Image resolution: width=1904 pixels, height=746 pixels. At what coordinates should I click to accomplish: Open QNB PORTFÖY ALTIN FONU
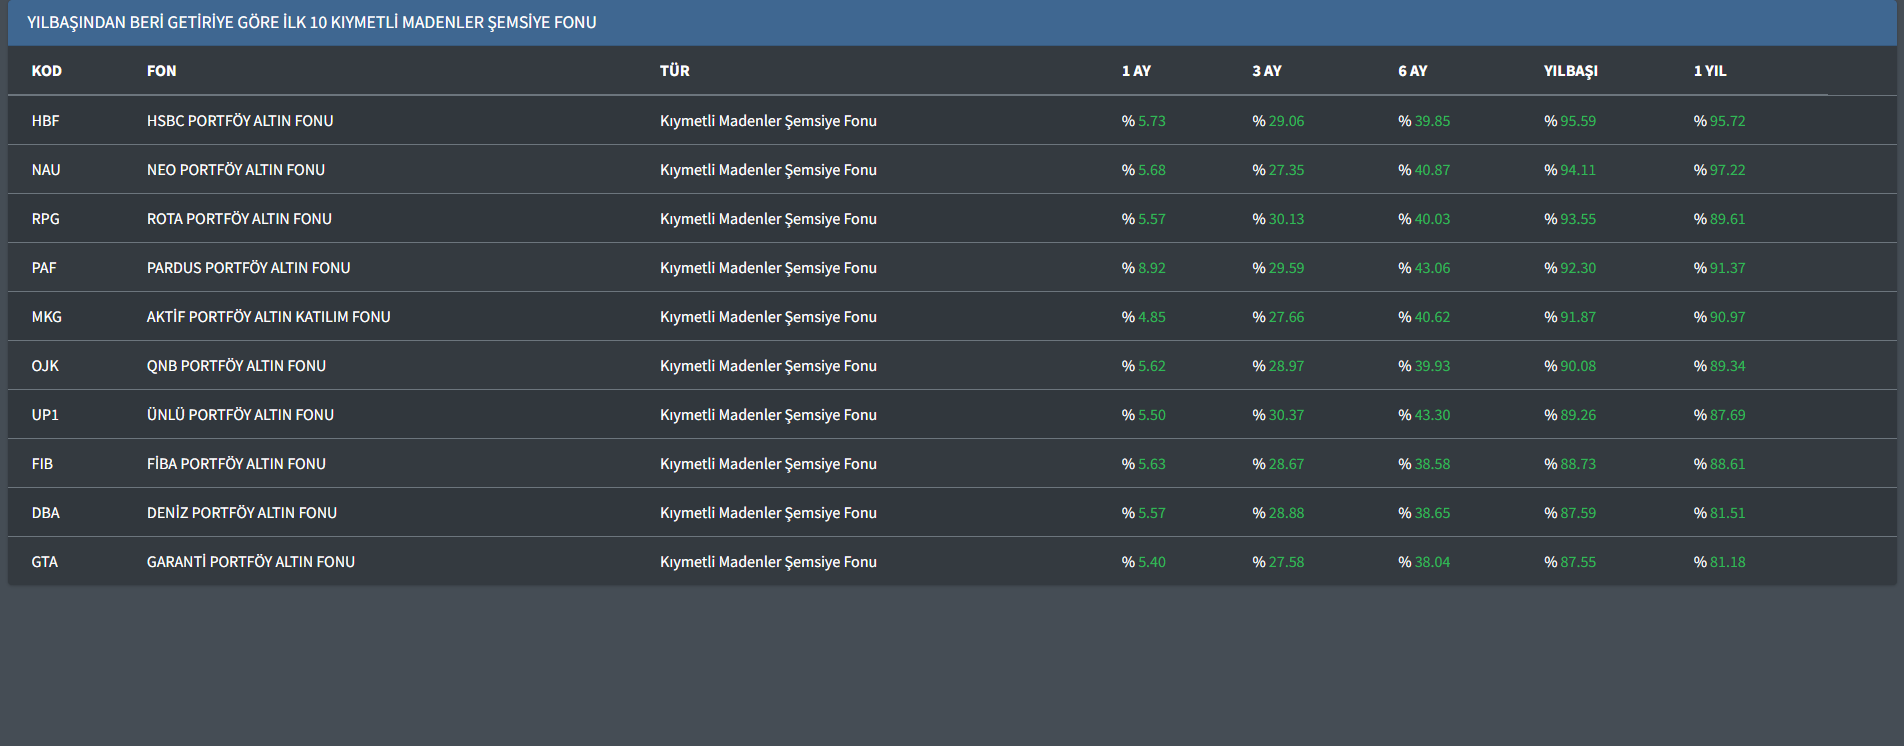[236, 366]
